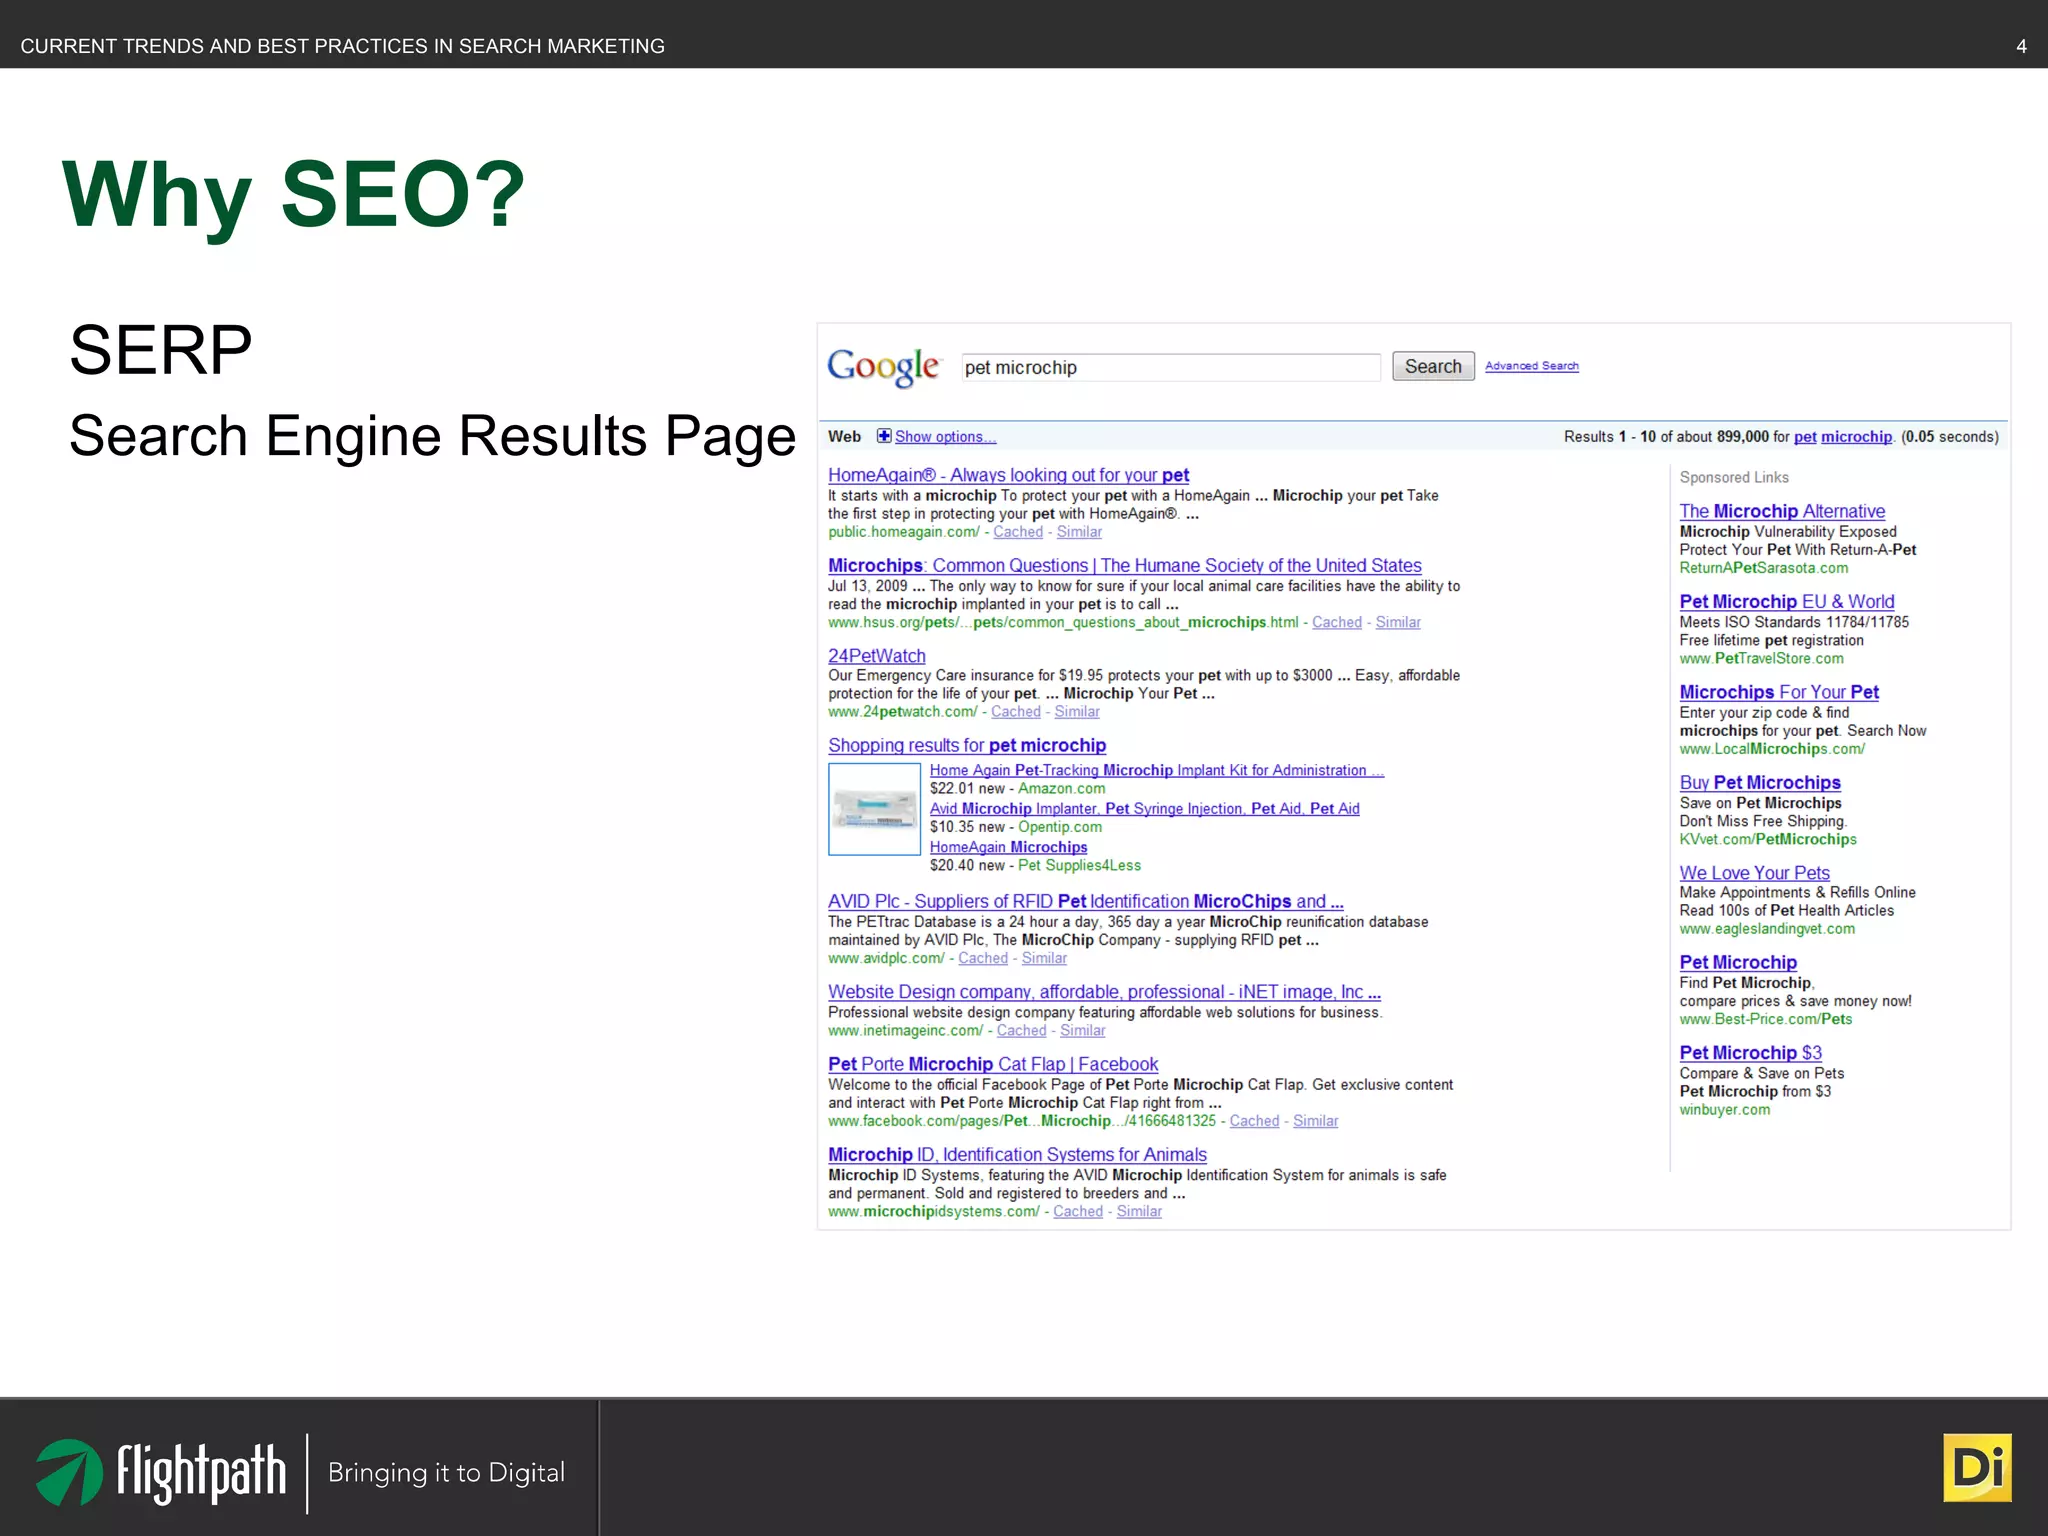The height and width of the screenshot is (1536, 2048).
Task: Click the Google logo
Action: 884,367
